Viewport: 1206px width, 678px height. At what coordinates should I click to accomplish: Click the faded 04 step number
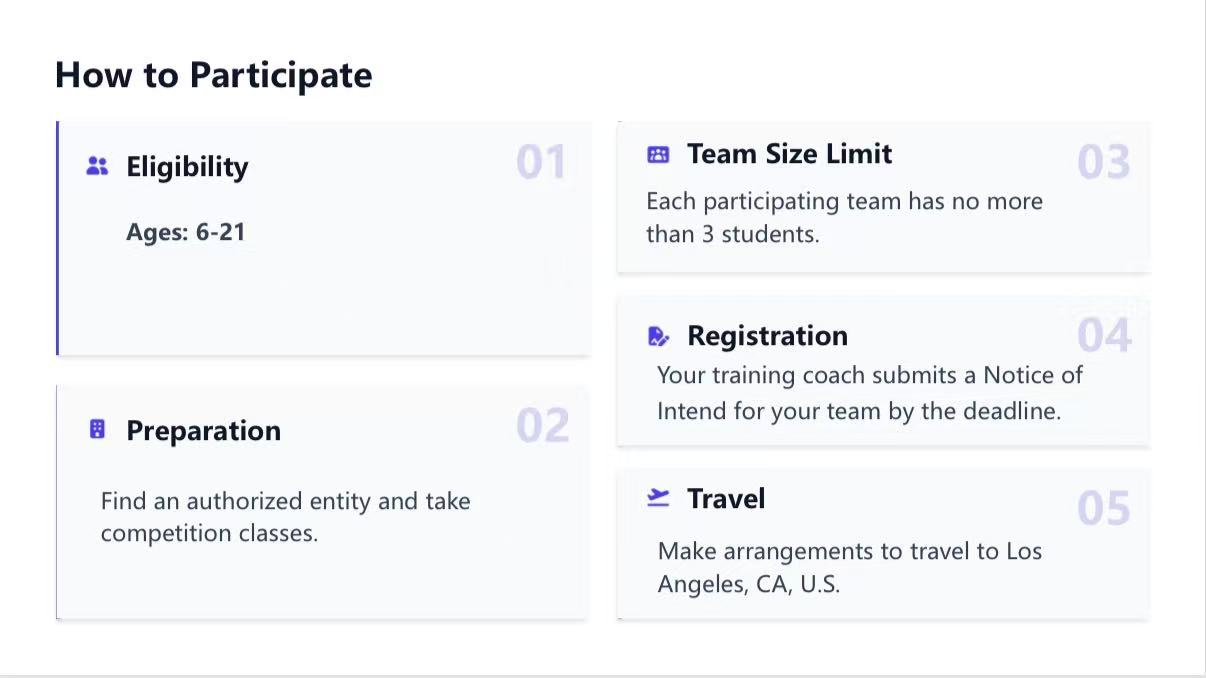pyautogui.click(x=1104, y=336)
